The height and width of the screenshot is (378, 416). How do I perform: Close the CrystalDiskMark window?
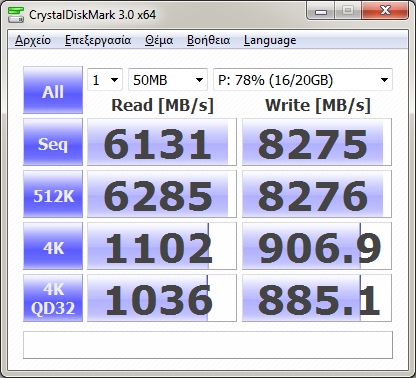click(385, 11)
